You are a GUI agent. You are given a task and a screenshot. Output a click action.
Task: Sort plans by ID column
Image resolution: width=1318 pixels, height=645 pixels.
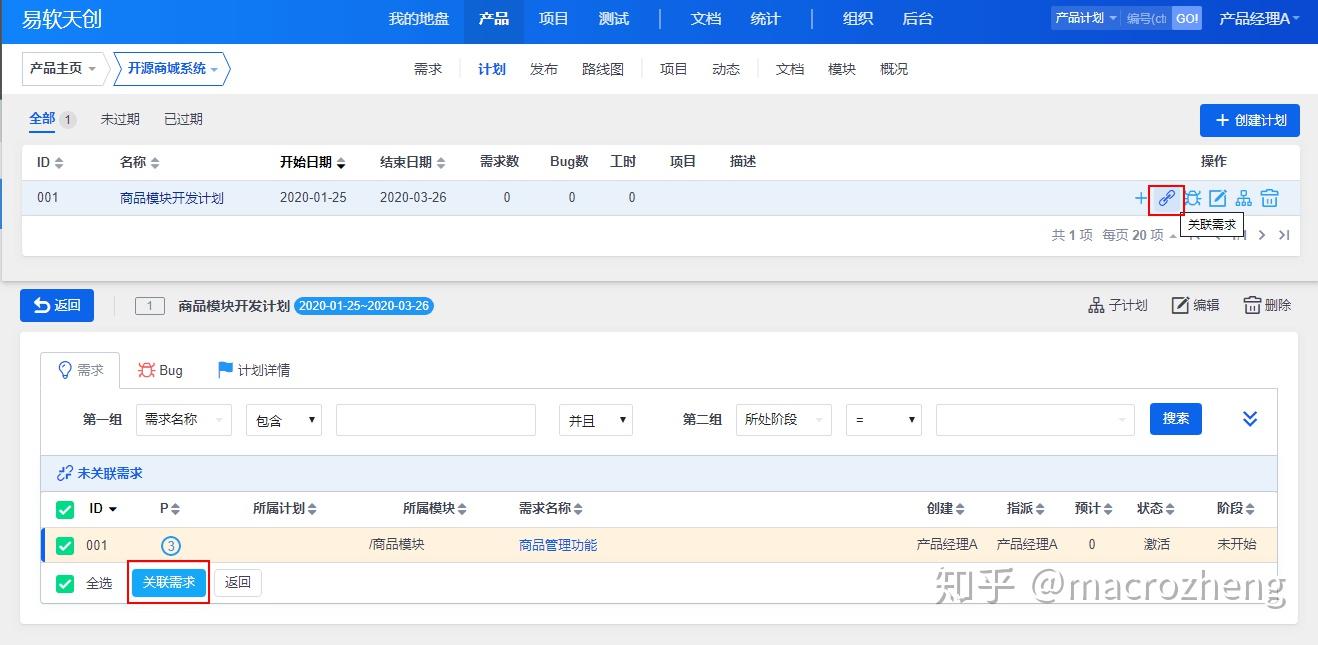[x=50, y=162]
